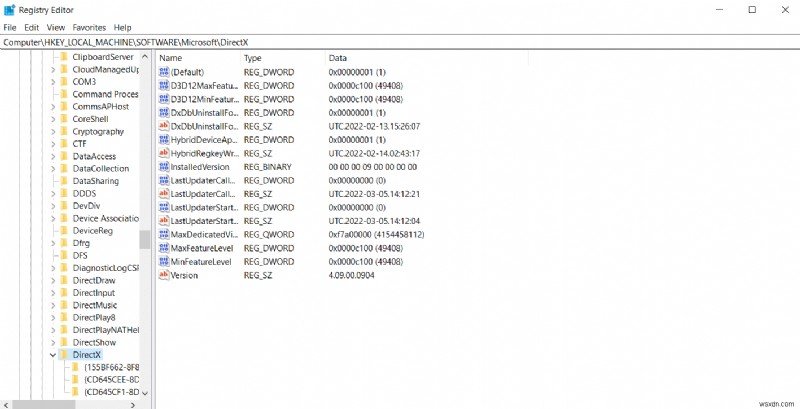
Task: Open the File menu
Action: [10, 28]
